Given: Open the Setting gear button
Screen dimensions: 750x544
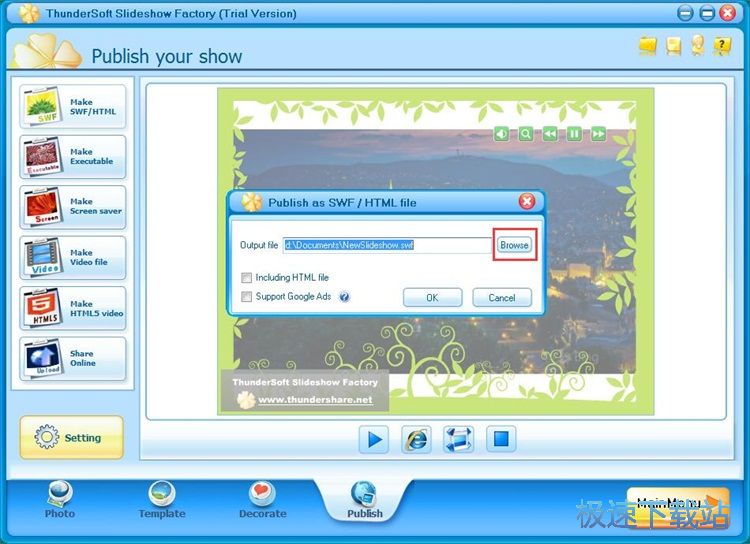Looking at the screenshot, I should [72, 437].
